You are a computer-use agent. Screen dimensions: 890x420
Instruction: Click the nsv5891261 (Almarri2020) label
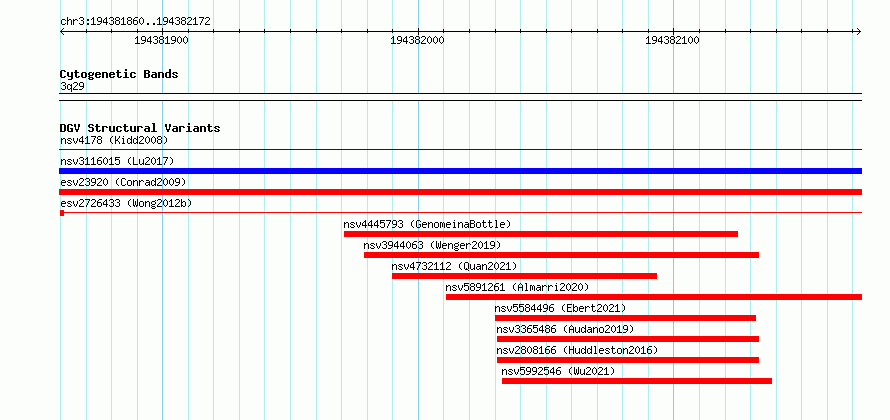[x=518, y=287]
